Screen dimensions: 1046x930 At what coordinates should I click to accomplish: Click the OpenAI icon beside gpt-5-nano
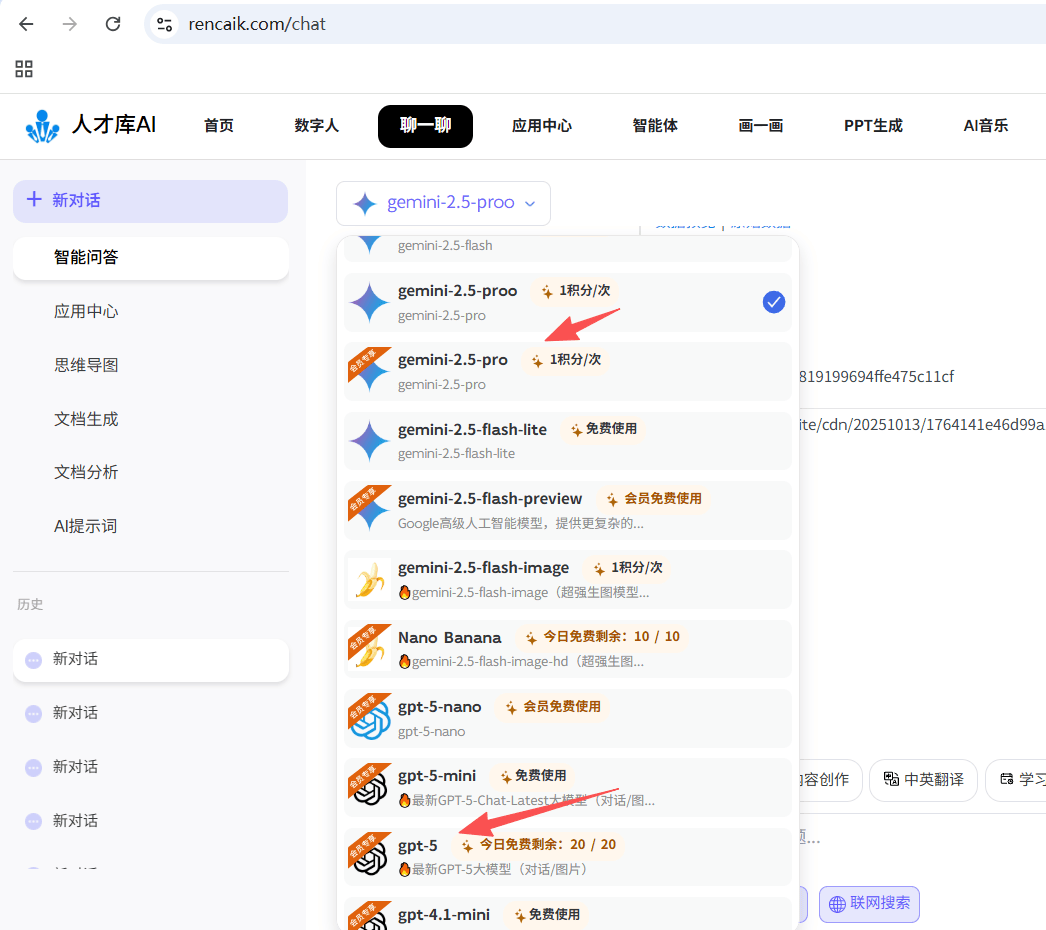(369, 718)
